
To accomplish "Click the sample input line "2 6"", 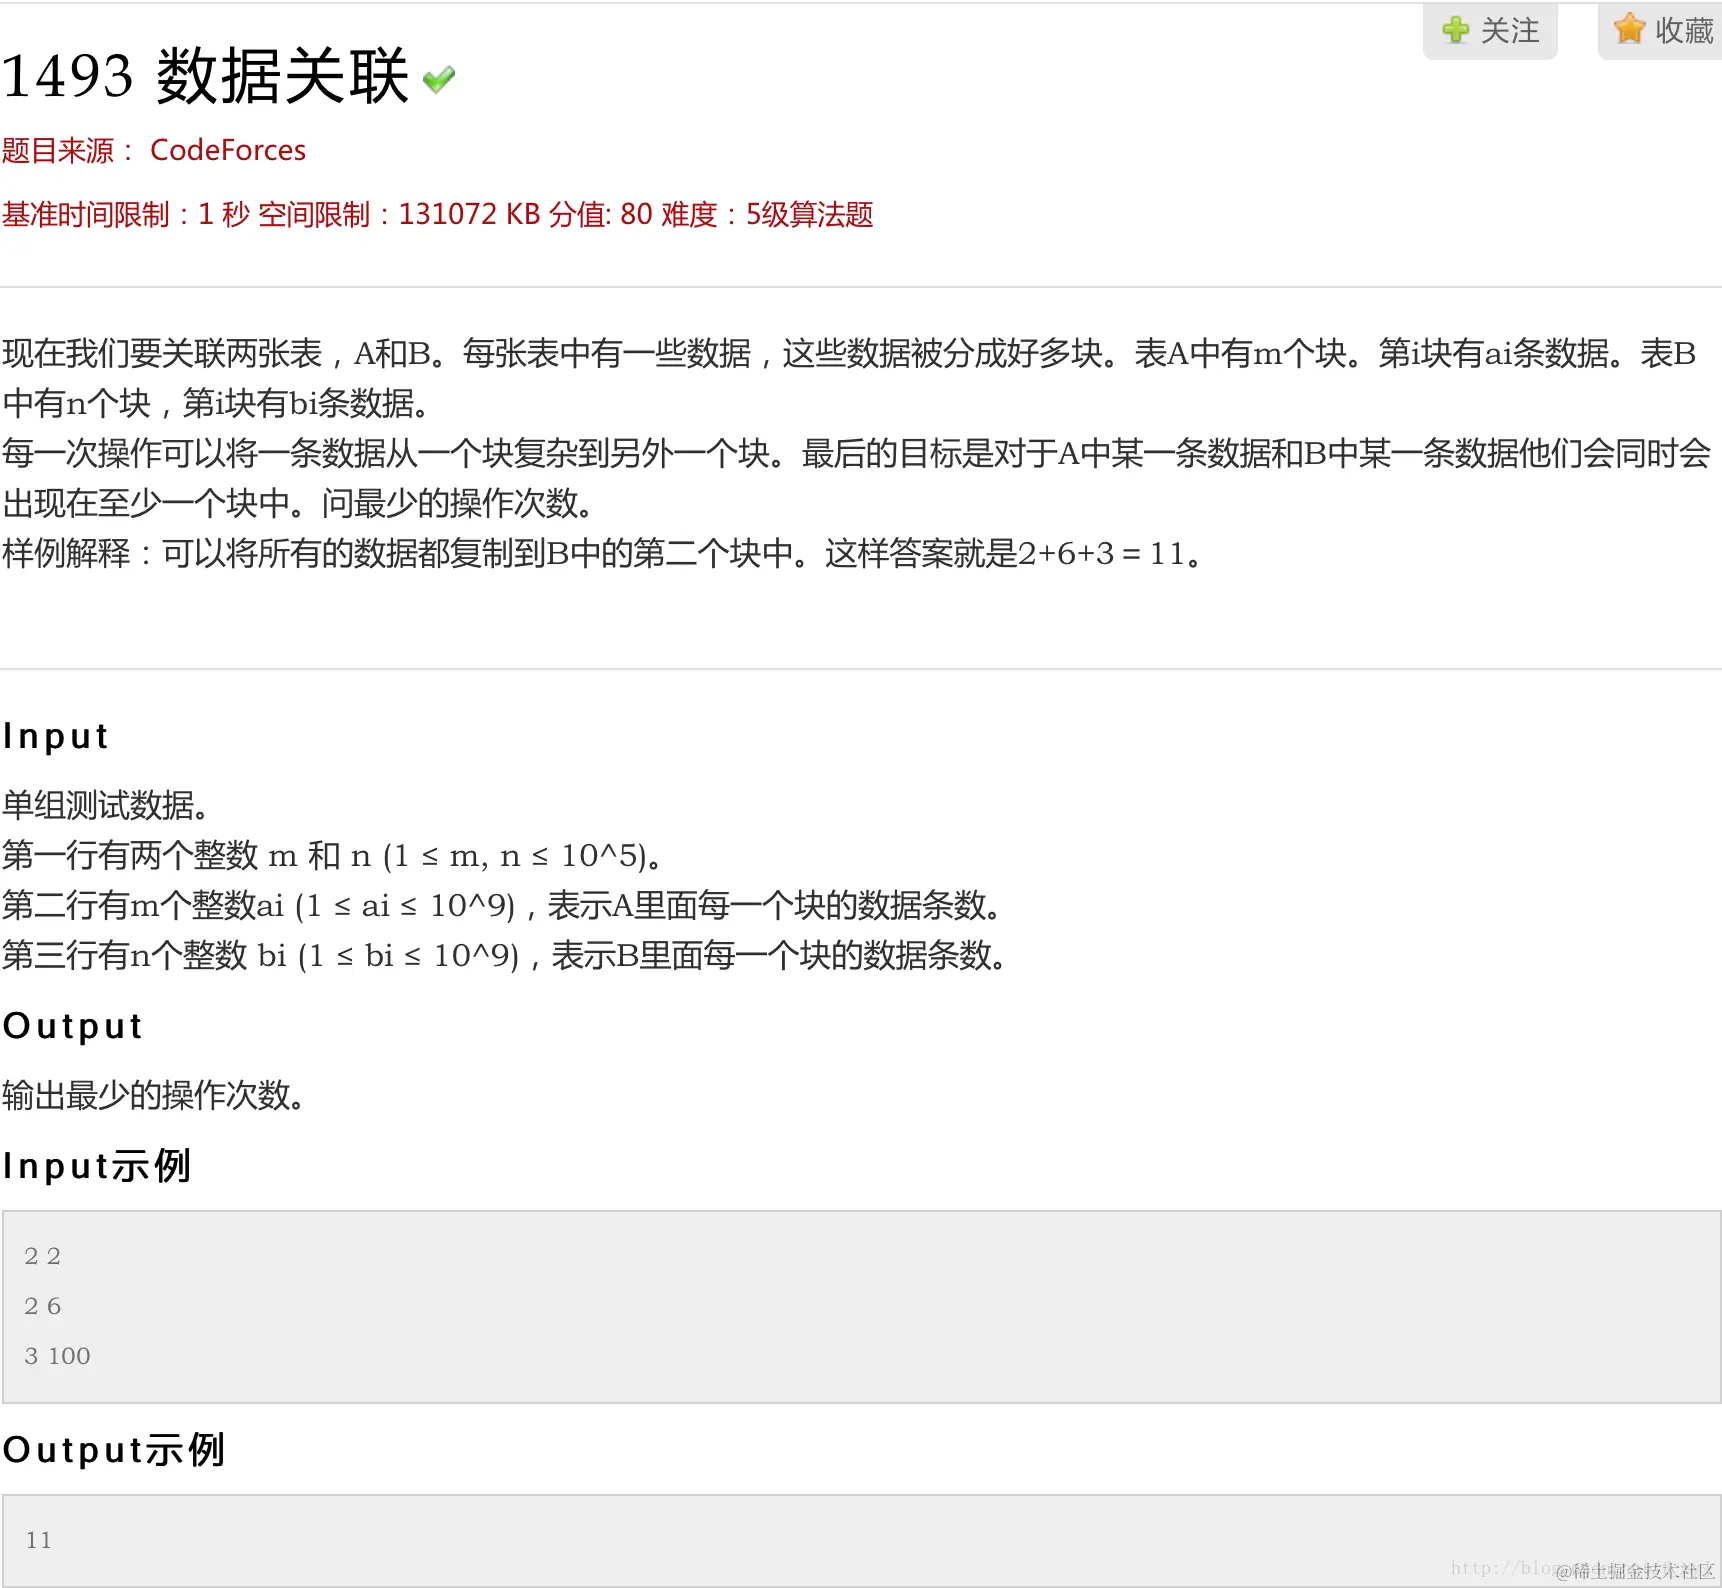I will point(43,1306).
